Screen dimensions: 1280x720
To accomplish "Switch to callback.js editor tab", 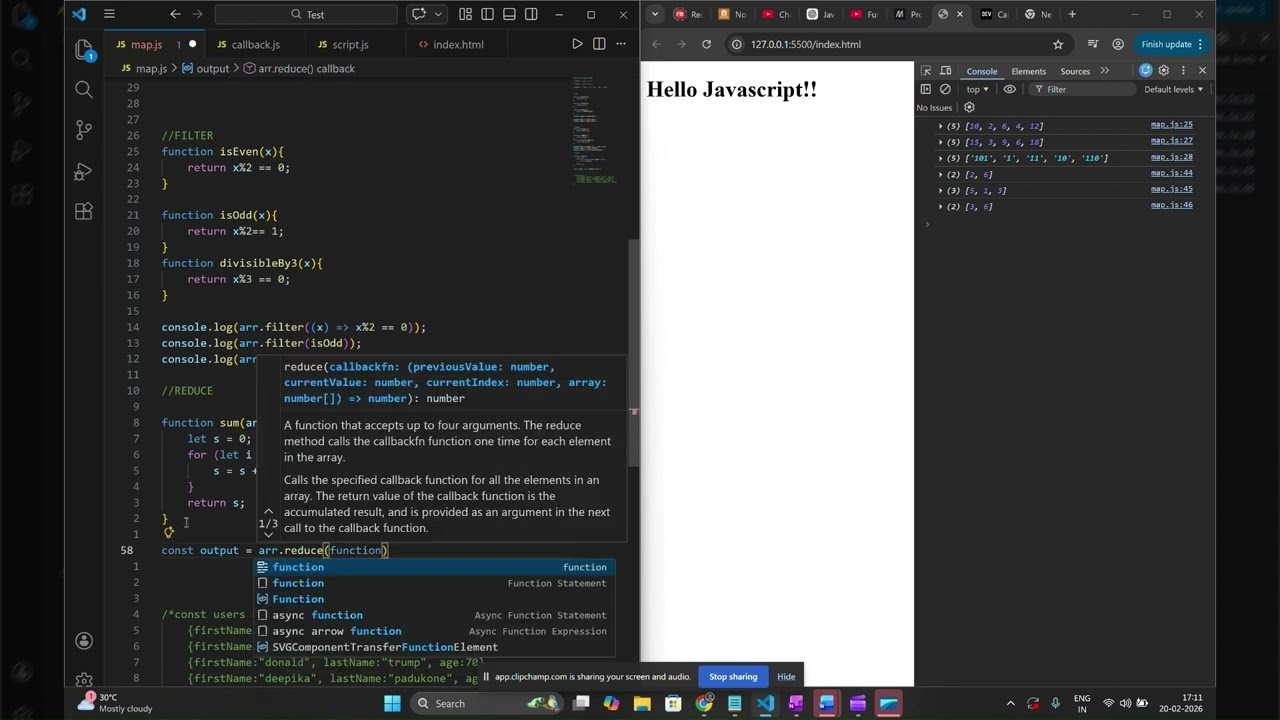I will (255, 44).
